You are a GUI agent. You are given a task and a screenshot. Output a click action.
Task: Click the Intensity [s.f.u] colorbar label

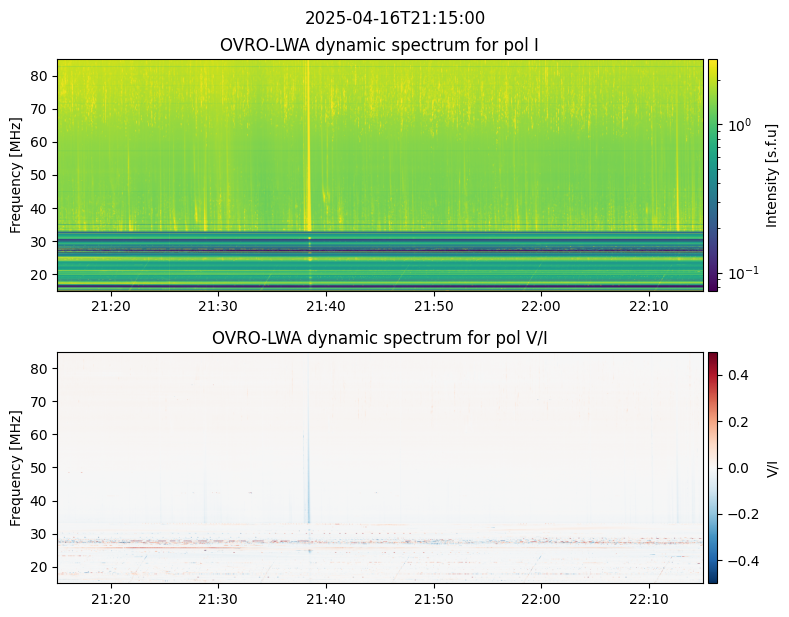(x=771, y=175)
